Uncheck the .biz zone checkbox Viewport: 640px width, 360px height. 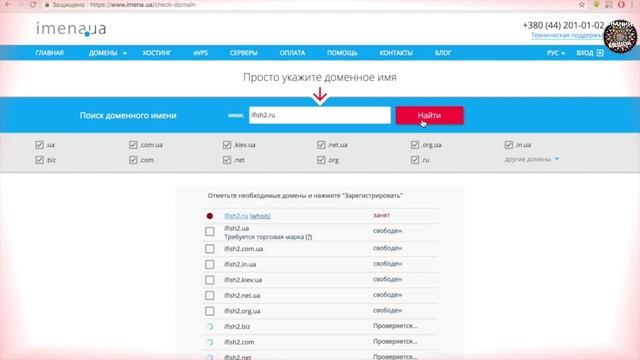(x=39, y=160)
